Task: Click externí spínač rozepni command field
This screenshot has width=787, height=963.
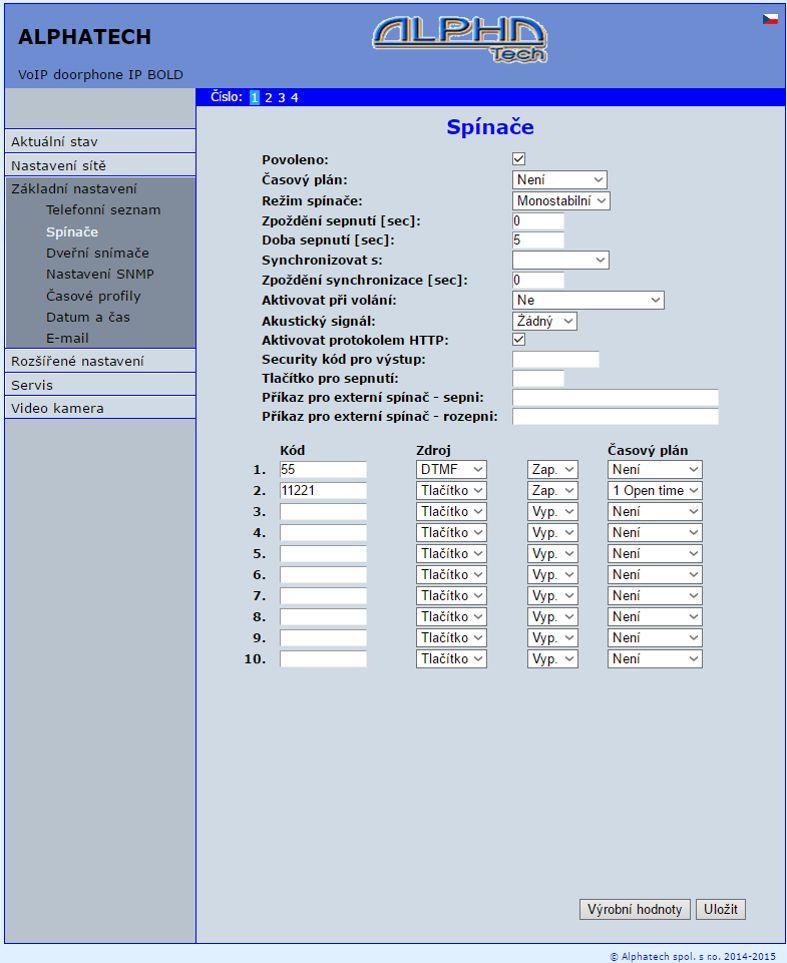Action: click(x=616, y=417)
